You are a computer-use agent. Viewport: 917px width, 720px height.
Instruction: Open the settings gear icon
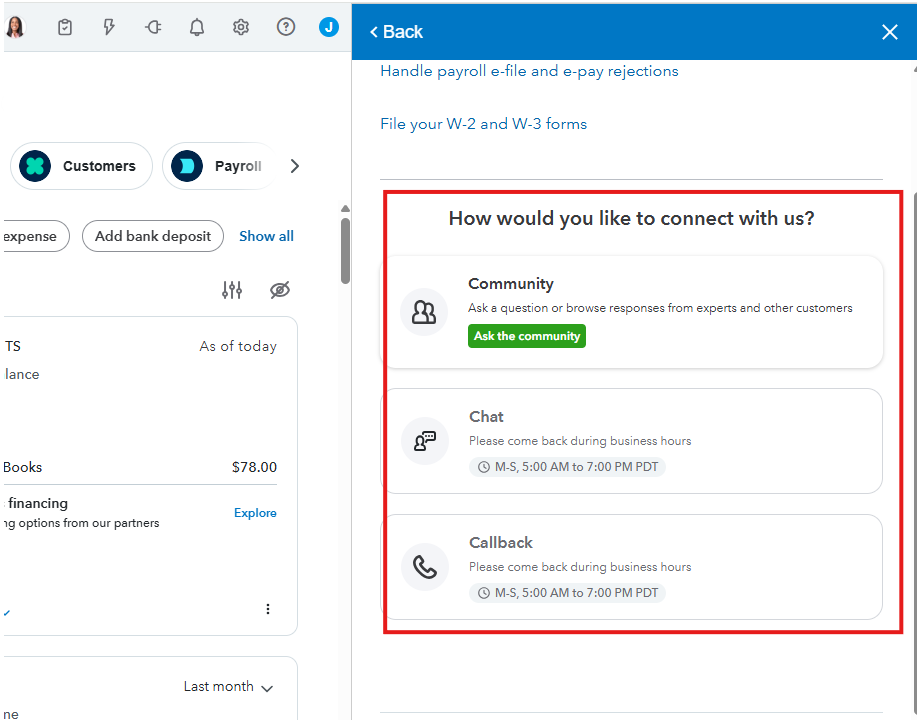[x=241, y=27]
